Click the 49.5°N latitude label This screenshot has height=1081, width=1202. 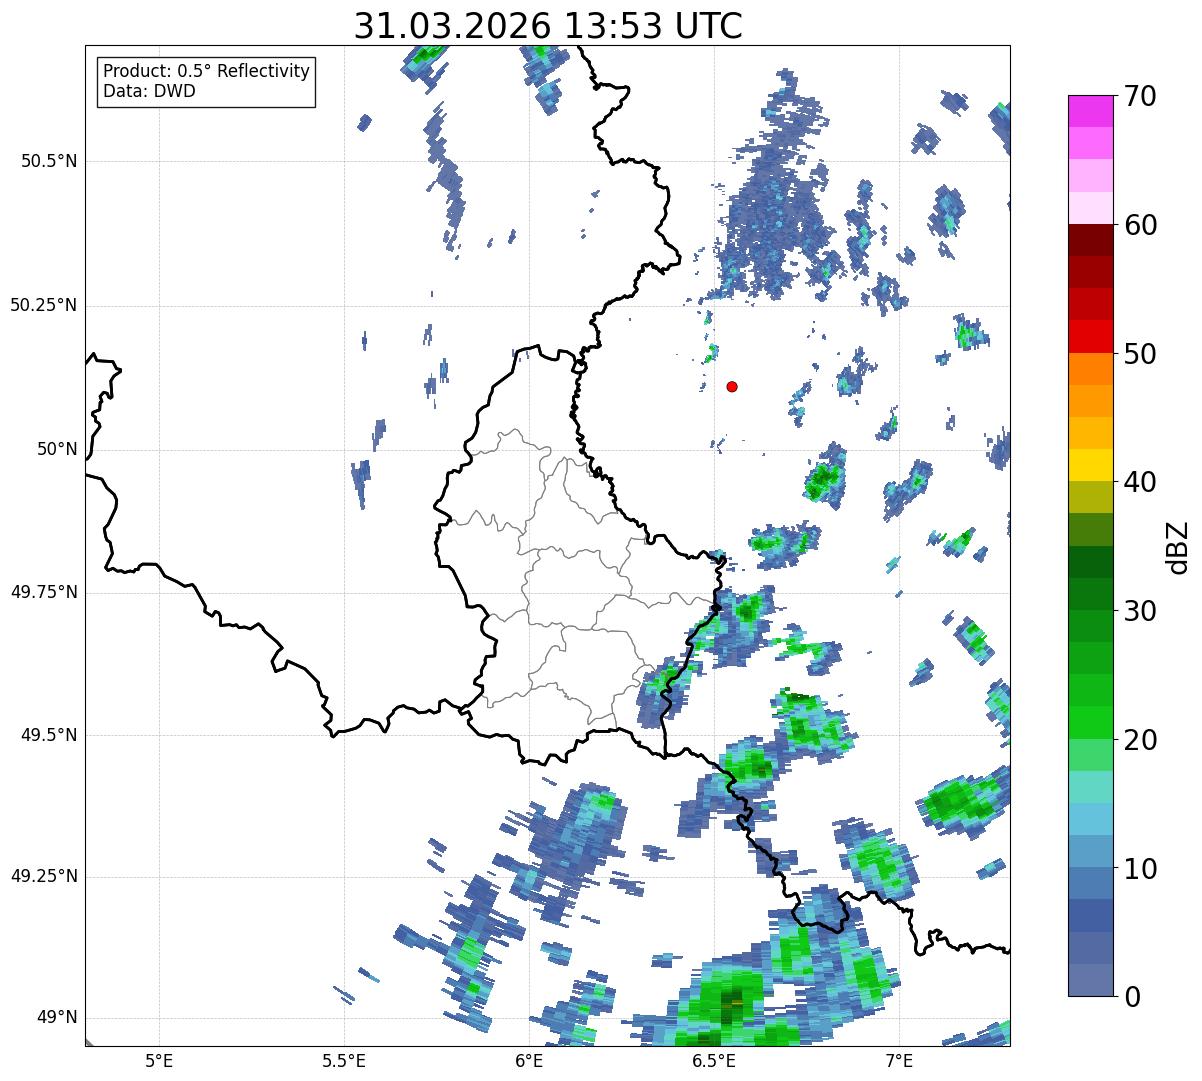click(x=49, y=735)
